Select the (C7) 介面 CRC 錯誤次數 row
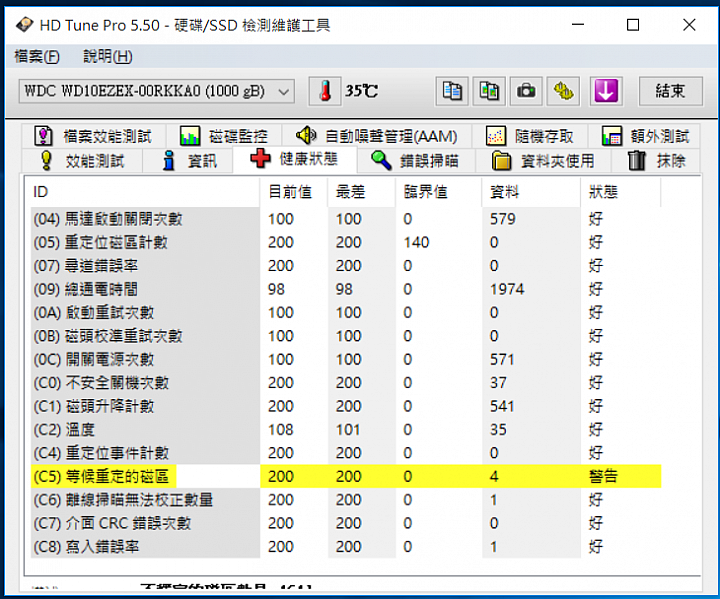Screen dimensions: 720x599 [346, 523]
